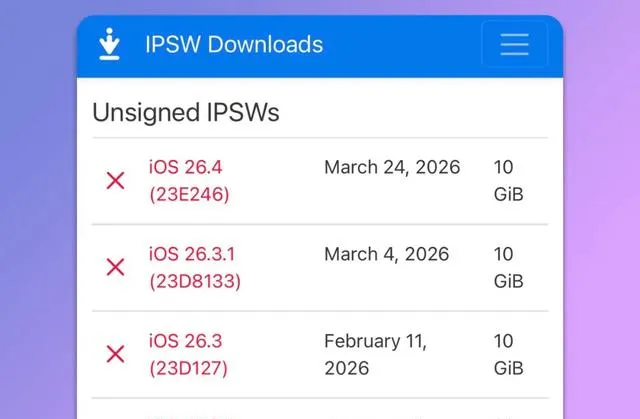
Task: Open the hamburger menu
Action: point(514,44)
